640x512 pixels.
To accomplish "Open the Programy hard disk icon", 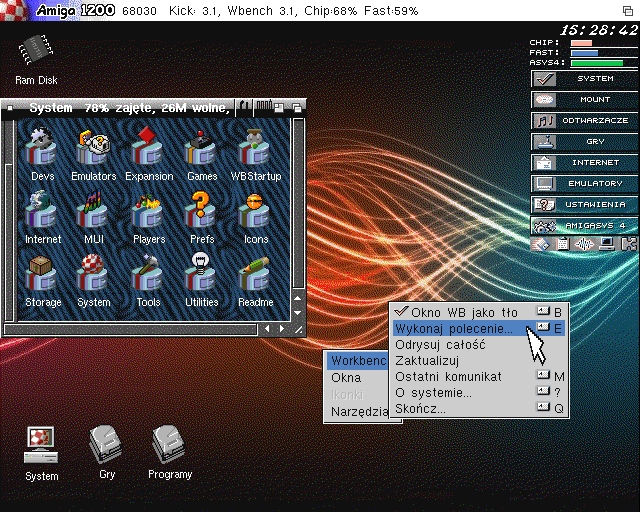I will click(x=169, y=452).
